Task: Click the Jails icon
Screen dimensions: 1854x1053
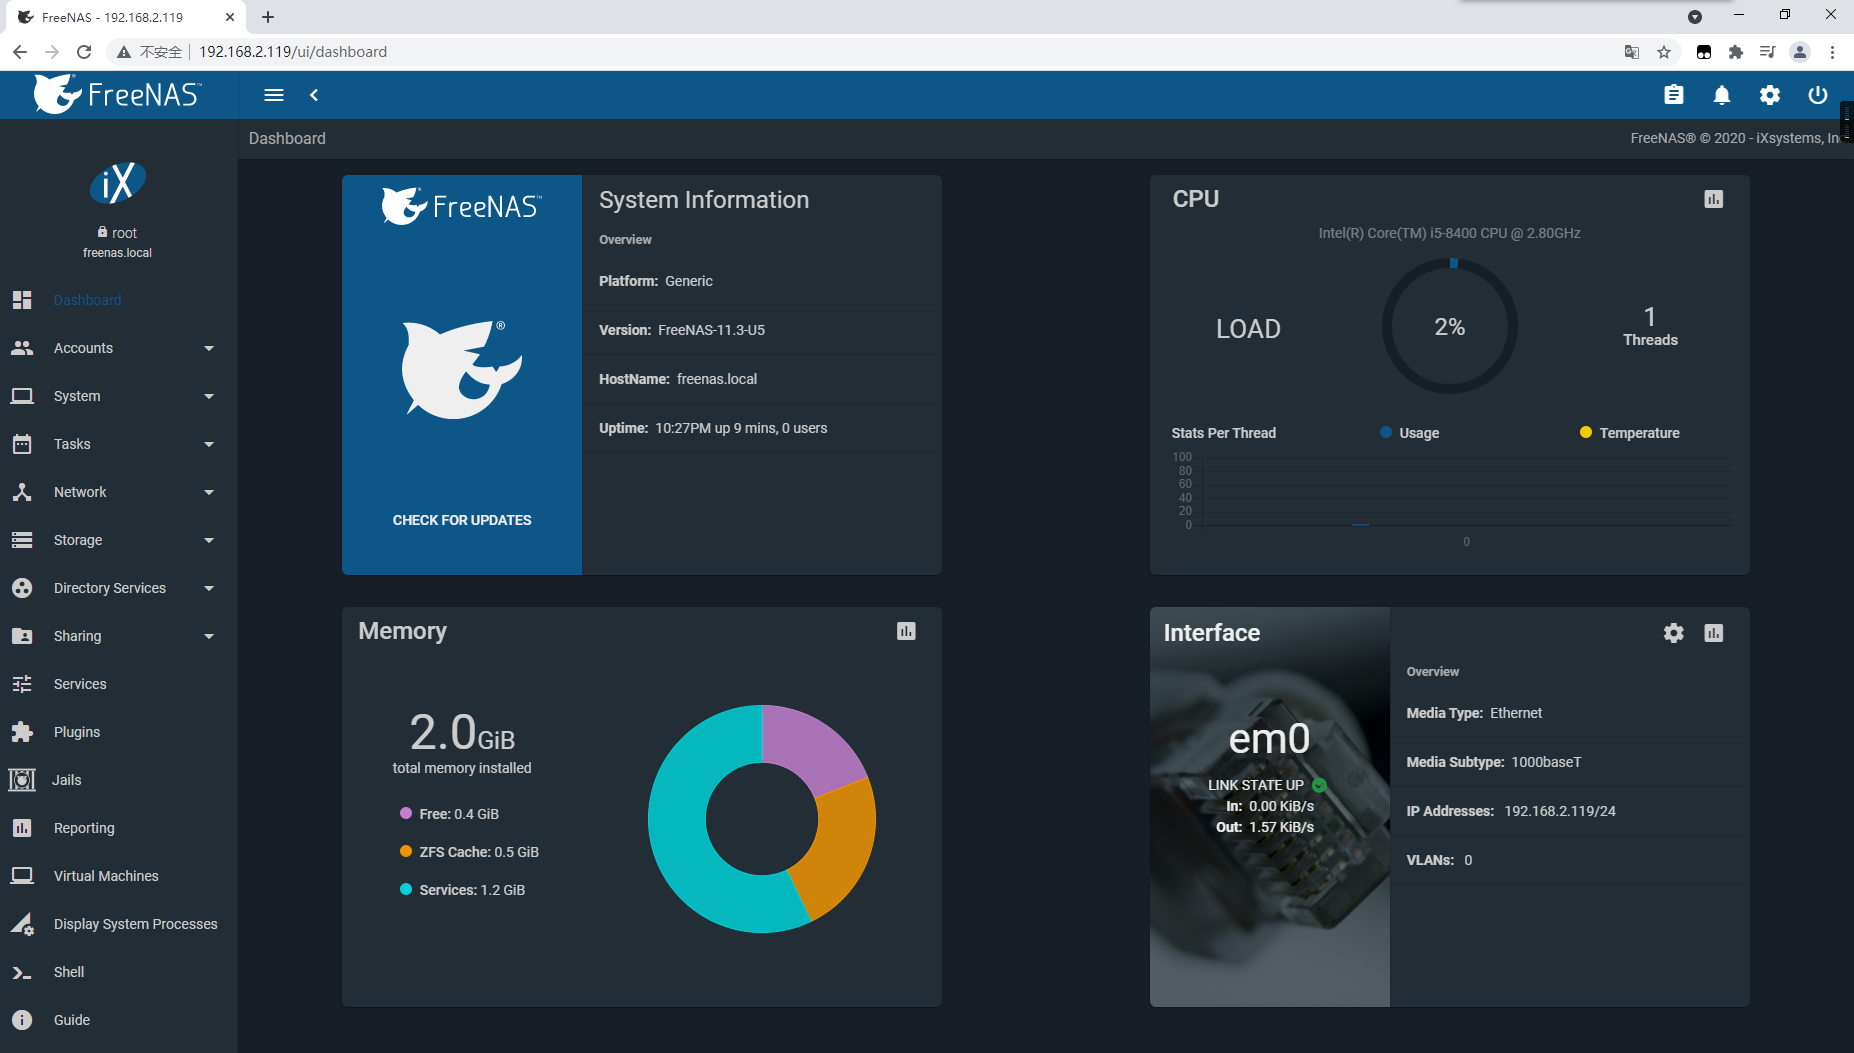Action: click(x=22, y=780)
